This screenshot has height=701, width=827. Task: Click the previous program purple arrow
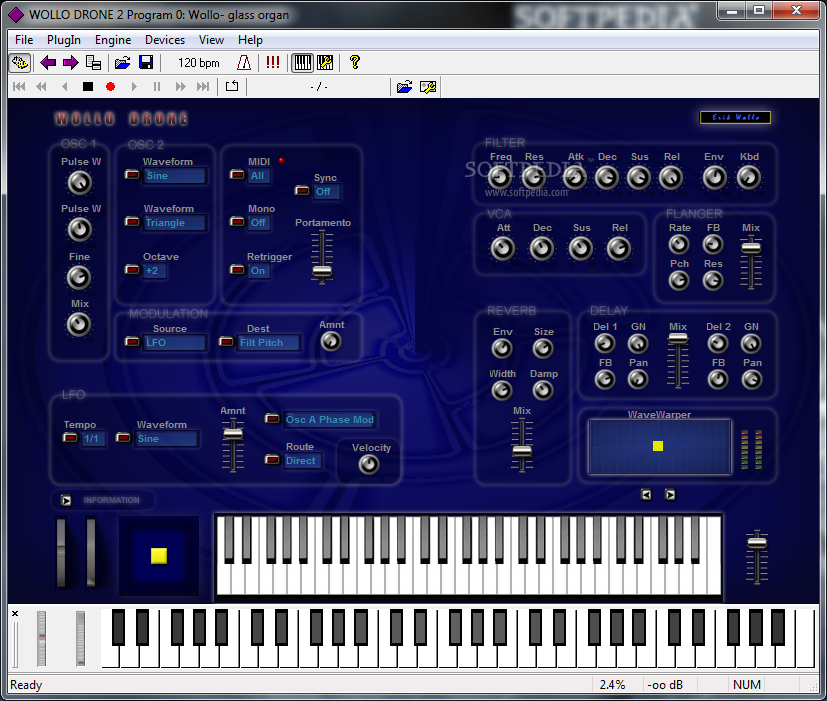pos(48,63)
